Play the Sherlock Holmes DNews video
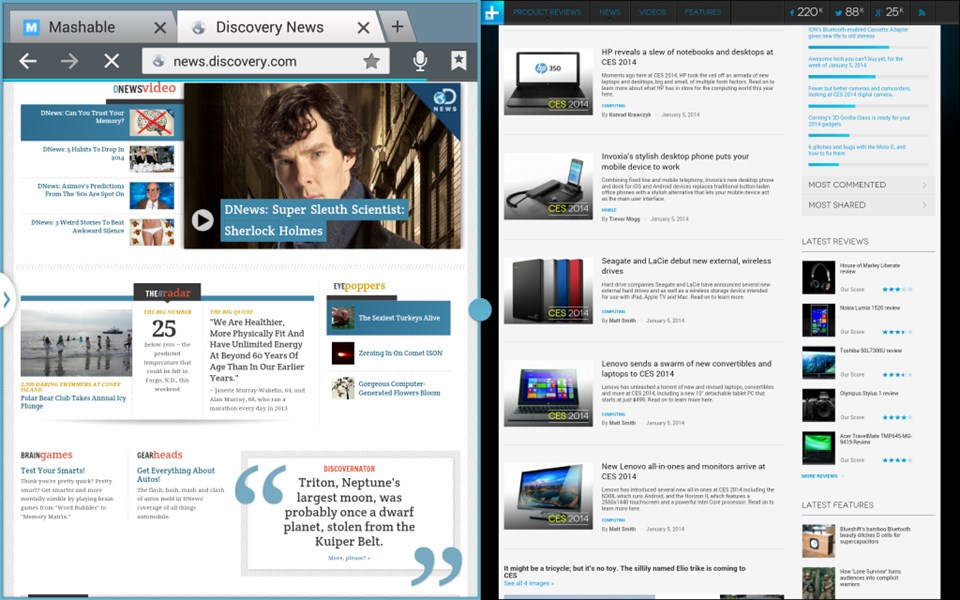 (x=203, y=220)
